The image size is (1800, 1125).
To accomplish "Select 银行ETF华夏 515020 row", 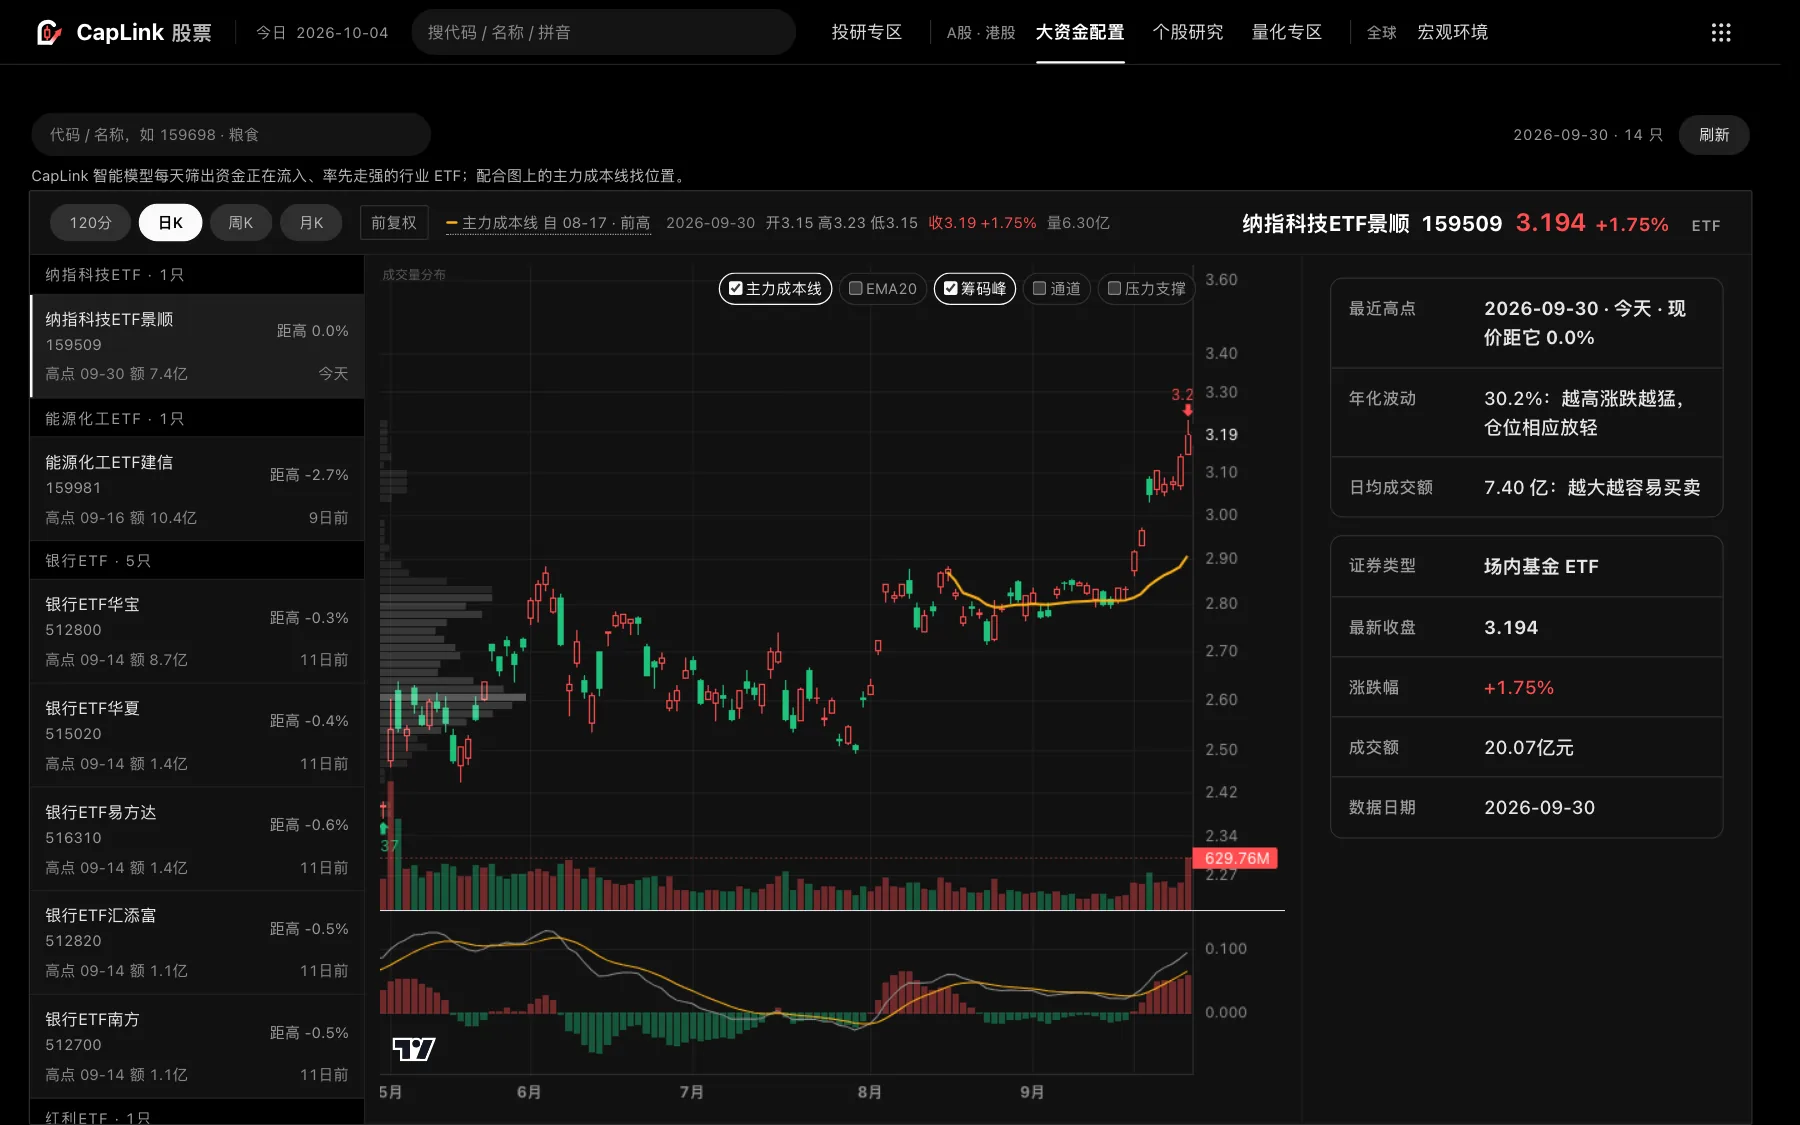I will [197, 736].
